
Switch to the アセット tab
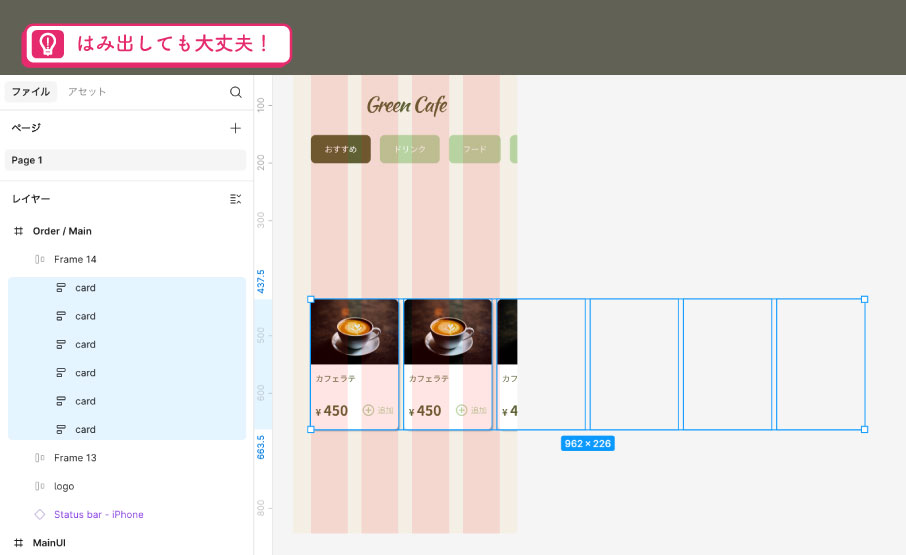(87, 92)
